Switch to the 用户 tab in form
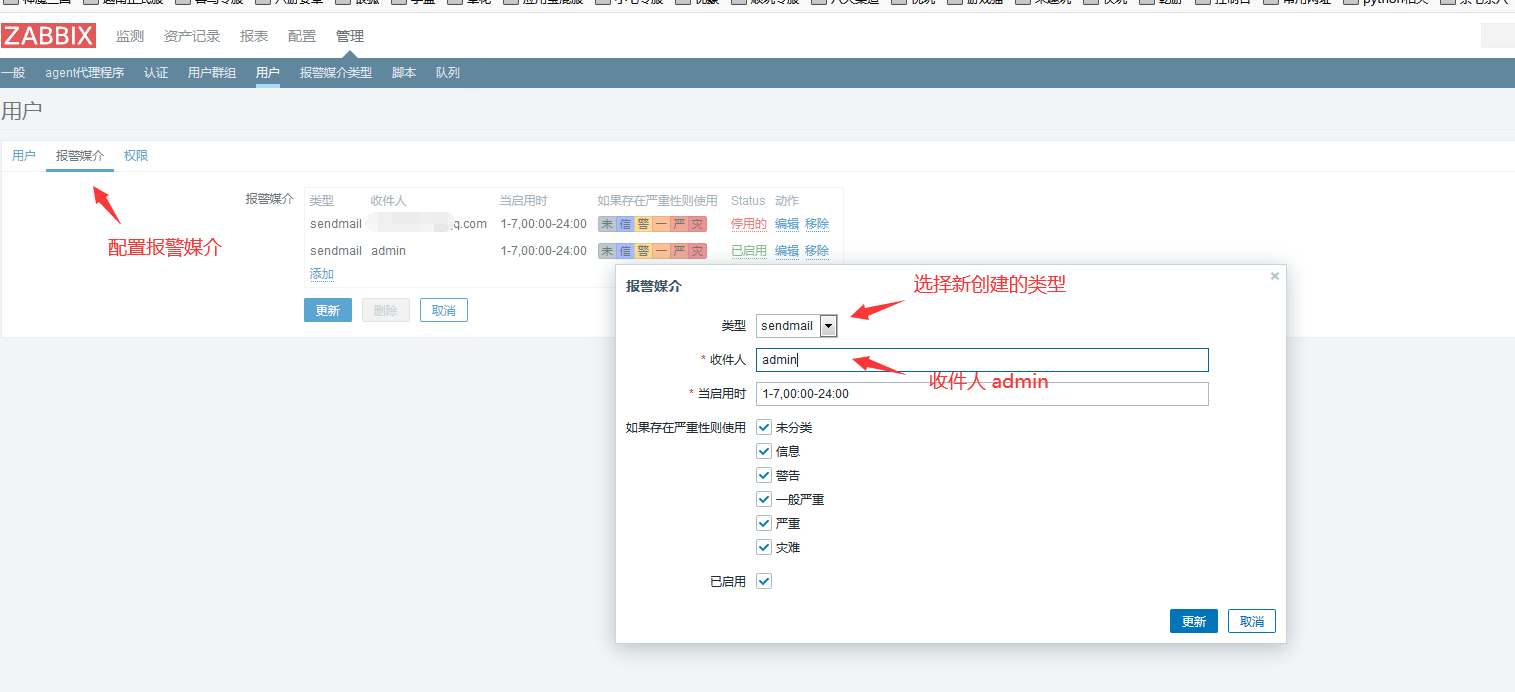 (x=23, y=156)
